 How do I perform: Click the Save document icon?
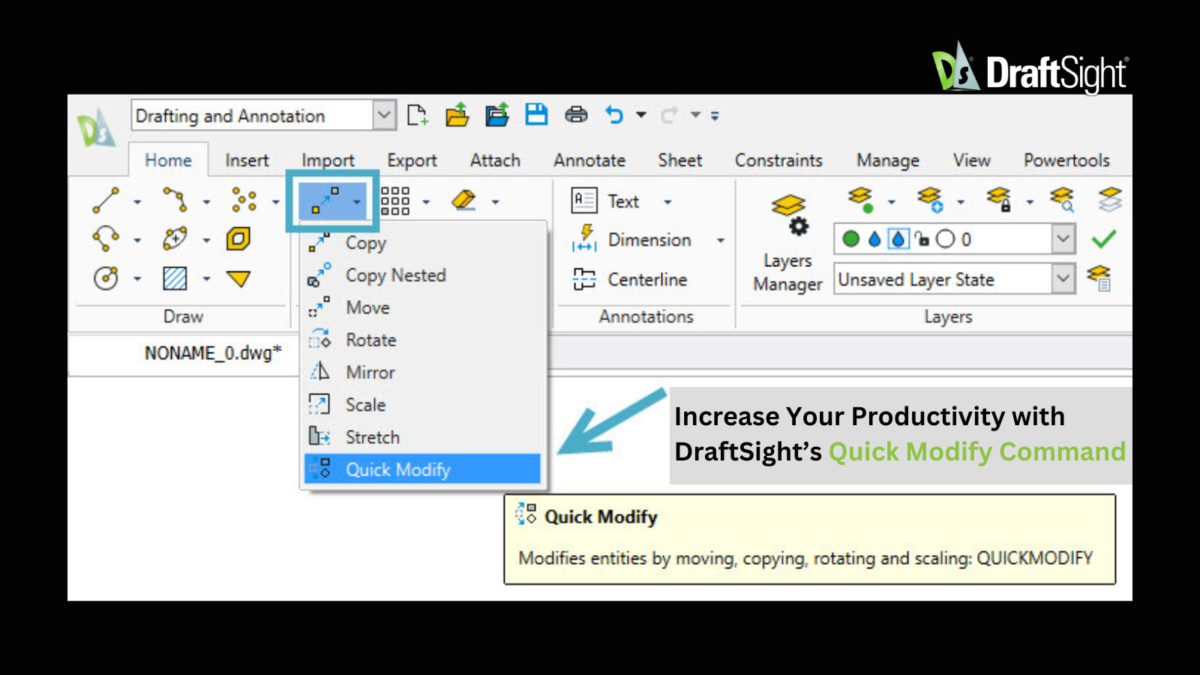[536, 114]
